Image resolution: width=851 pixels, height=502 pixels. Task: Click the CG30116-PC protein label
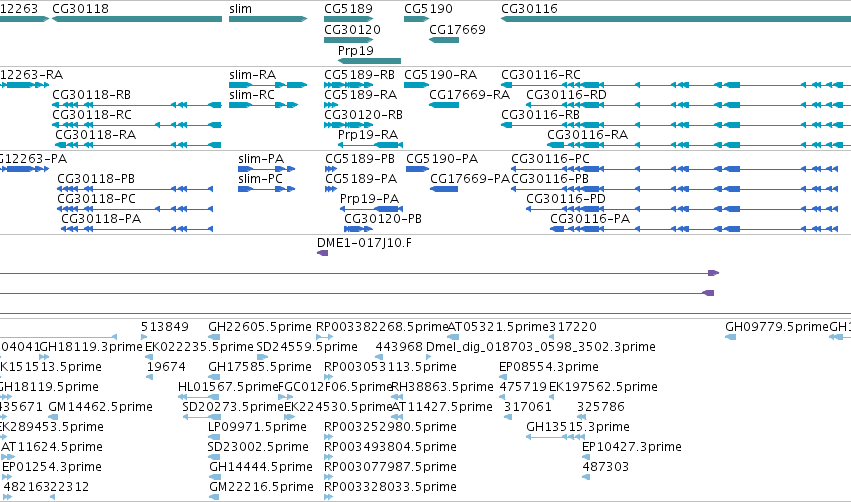pos(550,158)
